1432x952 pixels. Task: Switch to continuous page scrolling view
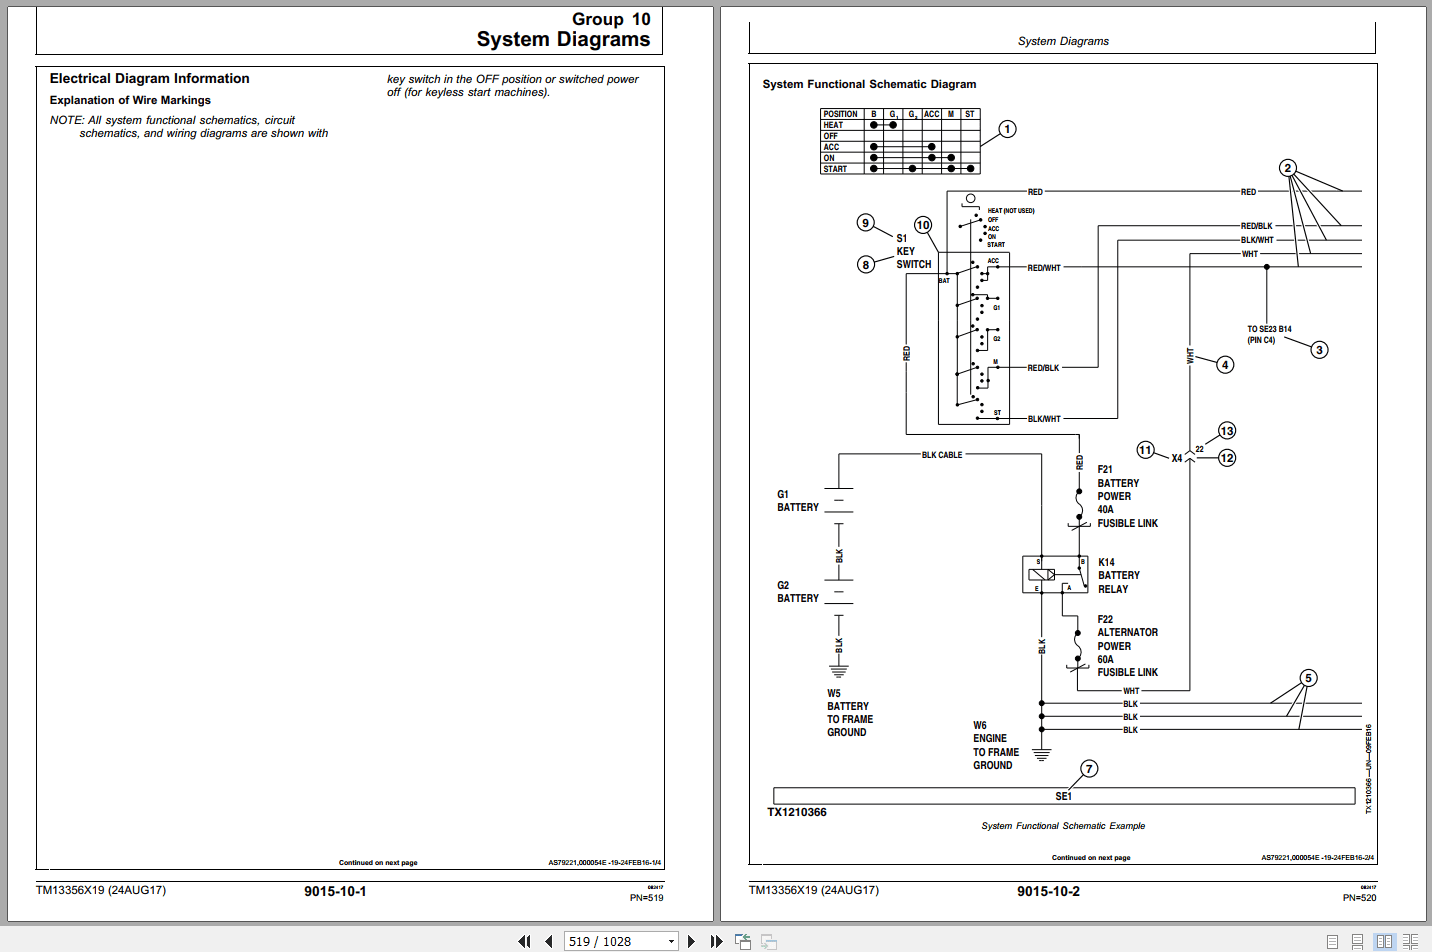(1357, 941)
